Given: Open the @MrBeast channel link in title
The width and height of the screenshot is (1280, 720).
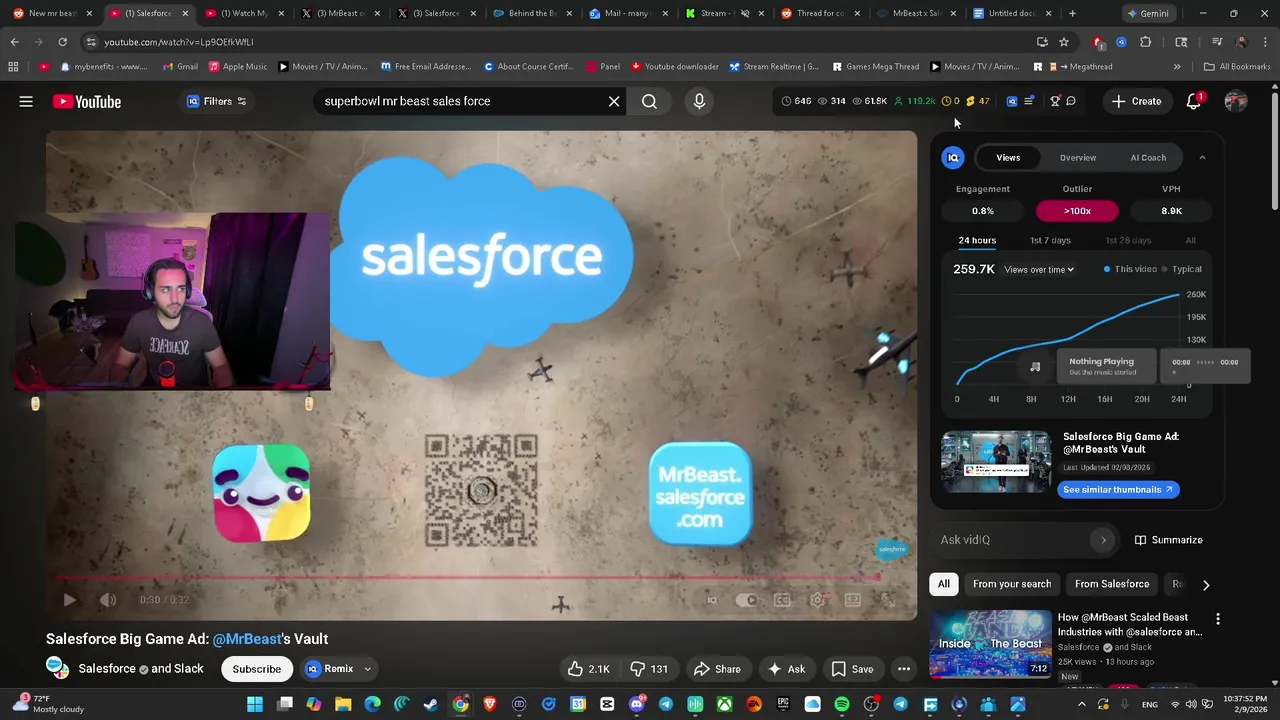Looking at the screenshot, I should pyautogui.click(x=247, y=639).
